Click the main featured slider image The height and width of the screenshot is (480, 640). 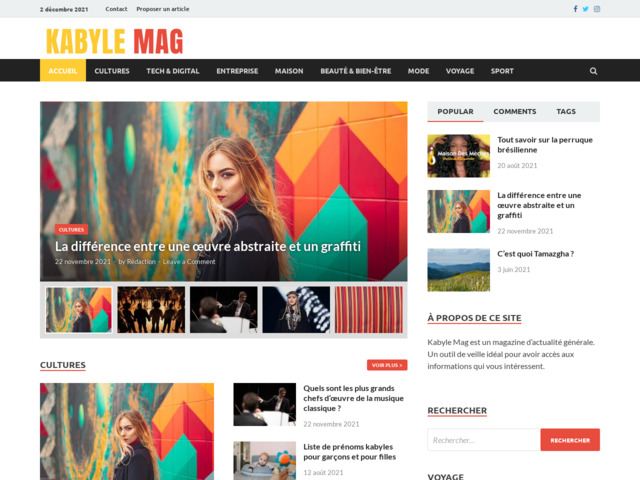pos(224,191)
